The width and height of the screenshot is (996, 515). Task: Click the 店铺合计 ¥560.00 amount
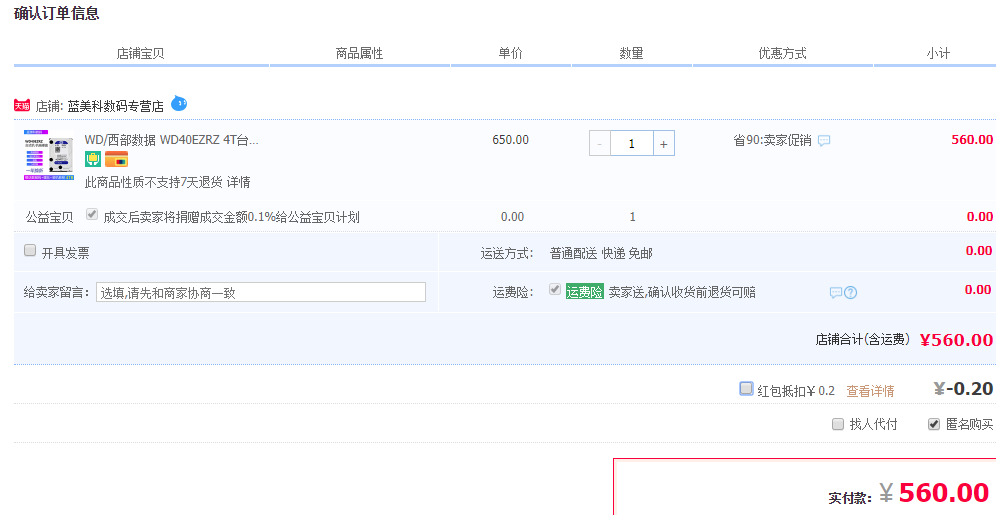point(957,340)
